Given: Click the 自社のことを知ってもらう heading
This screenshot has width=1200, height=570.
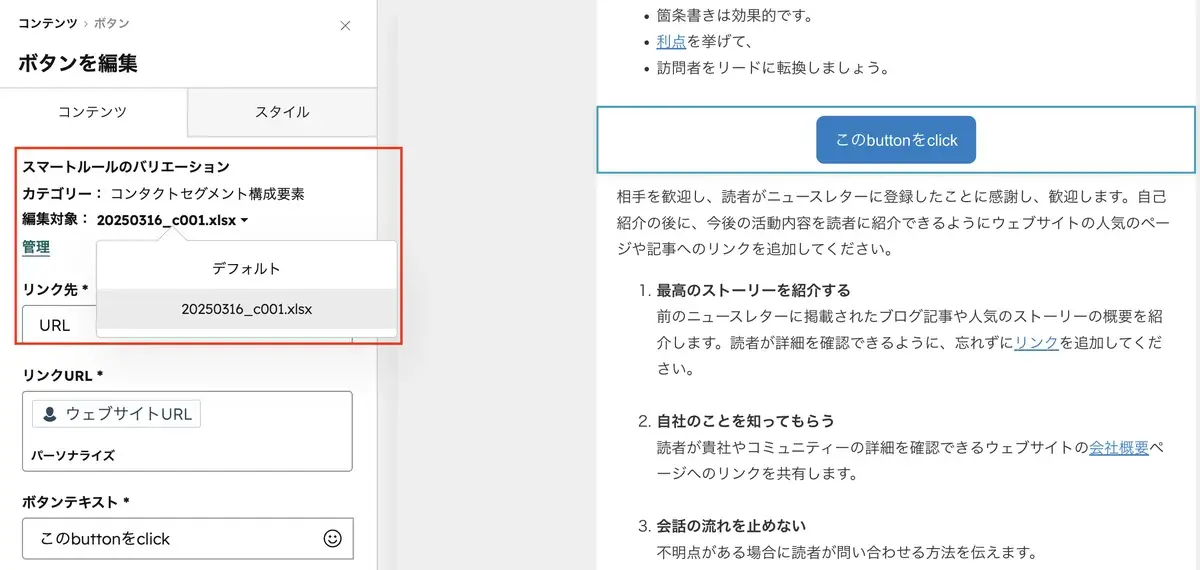Looking at the screenshot, I should pyautogui.click(x=745, y=421).
